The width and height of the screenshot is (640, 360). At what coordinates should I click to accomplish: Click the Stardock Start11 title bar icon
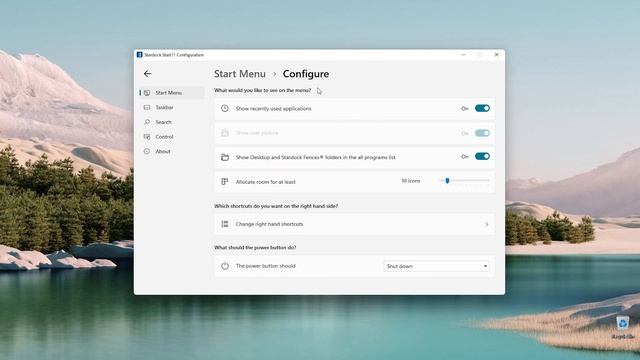tap(140, 55)
